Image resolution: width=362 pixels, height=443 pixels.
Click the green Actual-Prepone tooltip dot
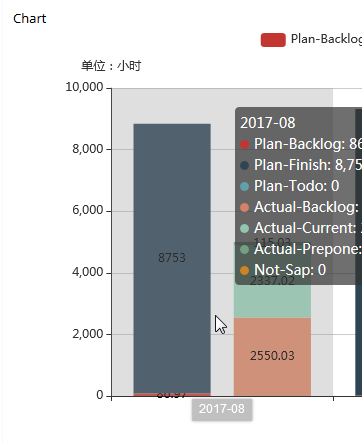point(245,249)
